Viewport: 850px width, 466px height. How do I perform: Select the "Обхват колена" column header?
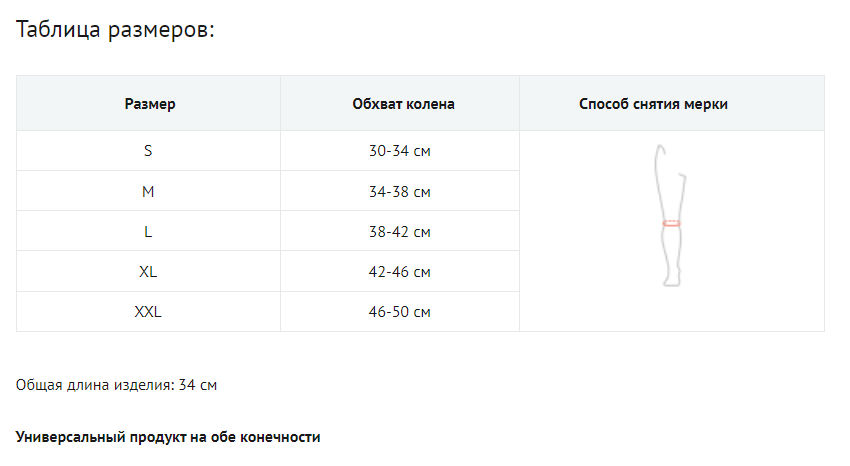pyautogui.click(x=400, y=104)
